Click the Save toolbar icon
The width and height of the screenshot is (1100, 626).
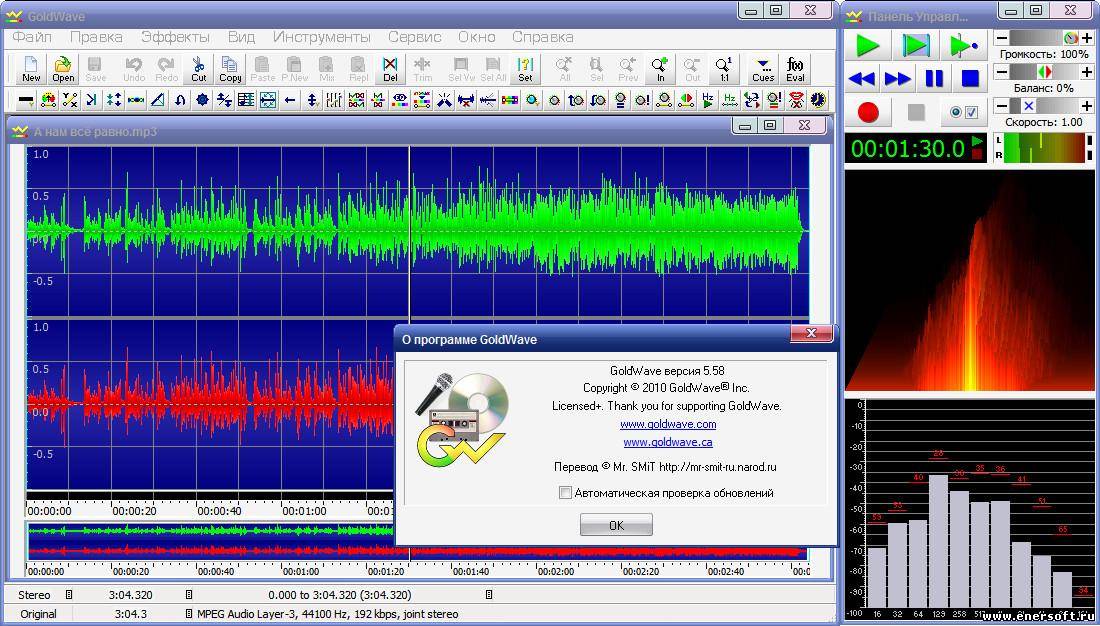(x=95, y=69)
